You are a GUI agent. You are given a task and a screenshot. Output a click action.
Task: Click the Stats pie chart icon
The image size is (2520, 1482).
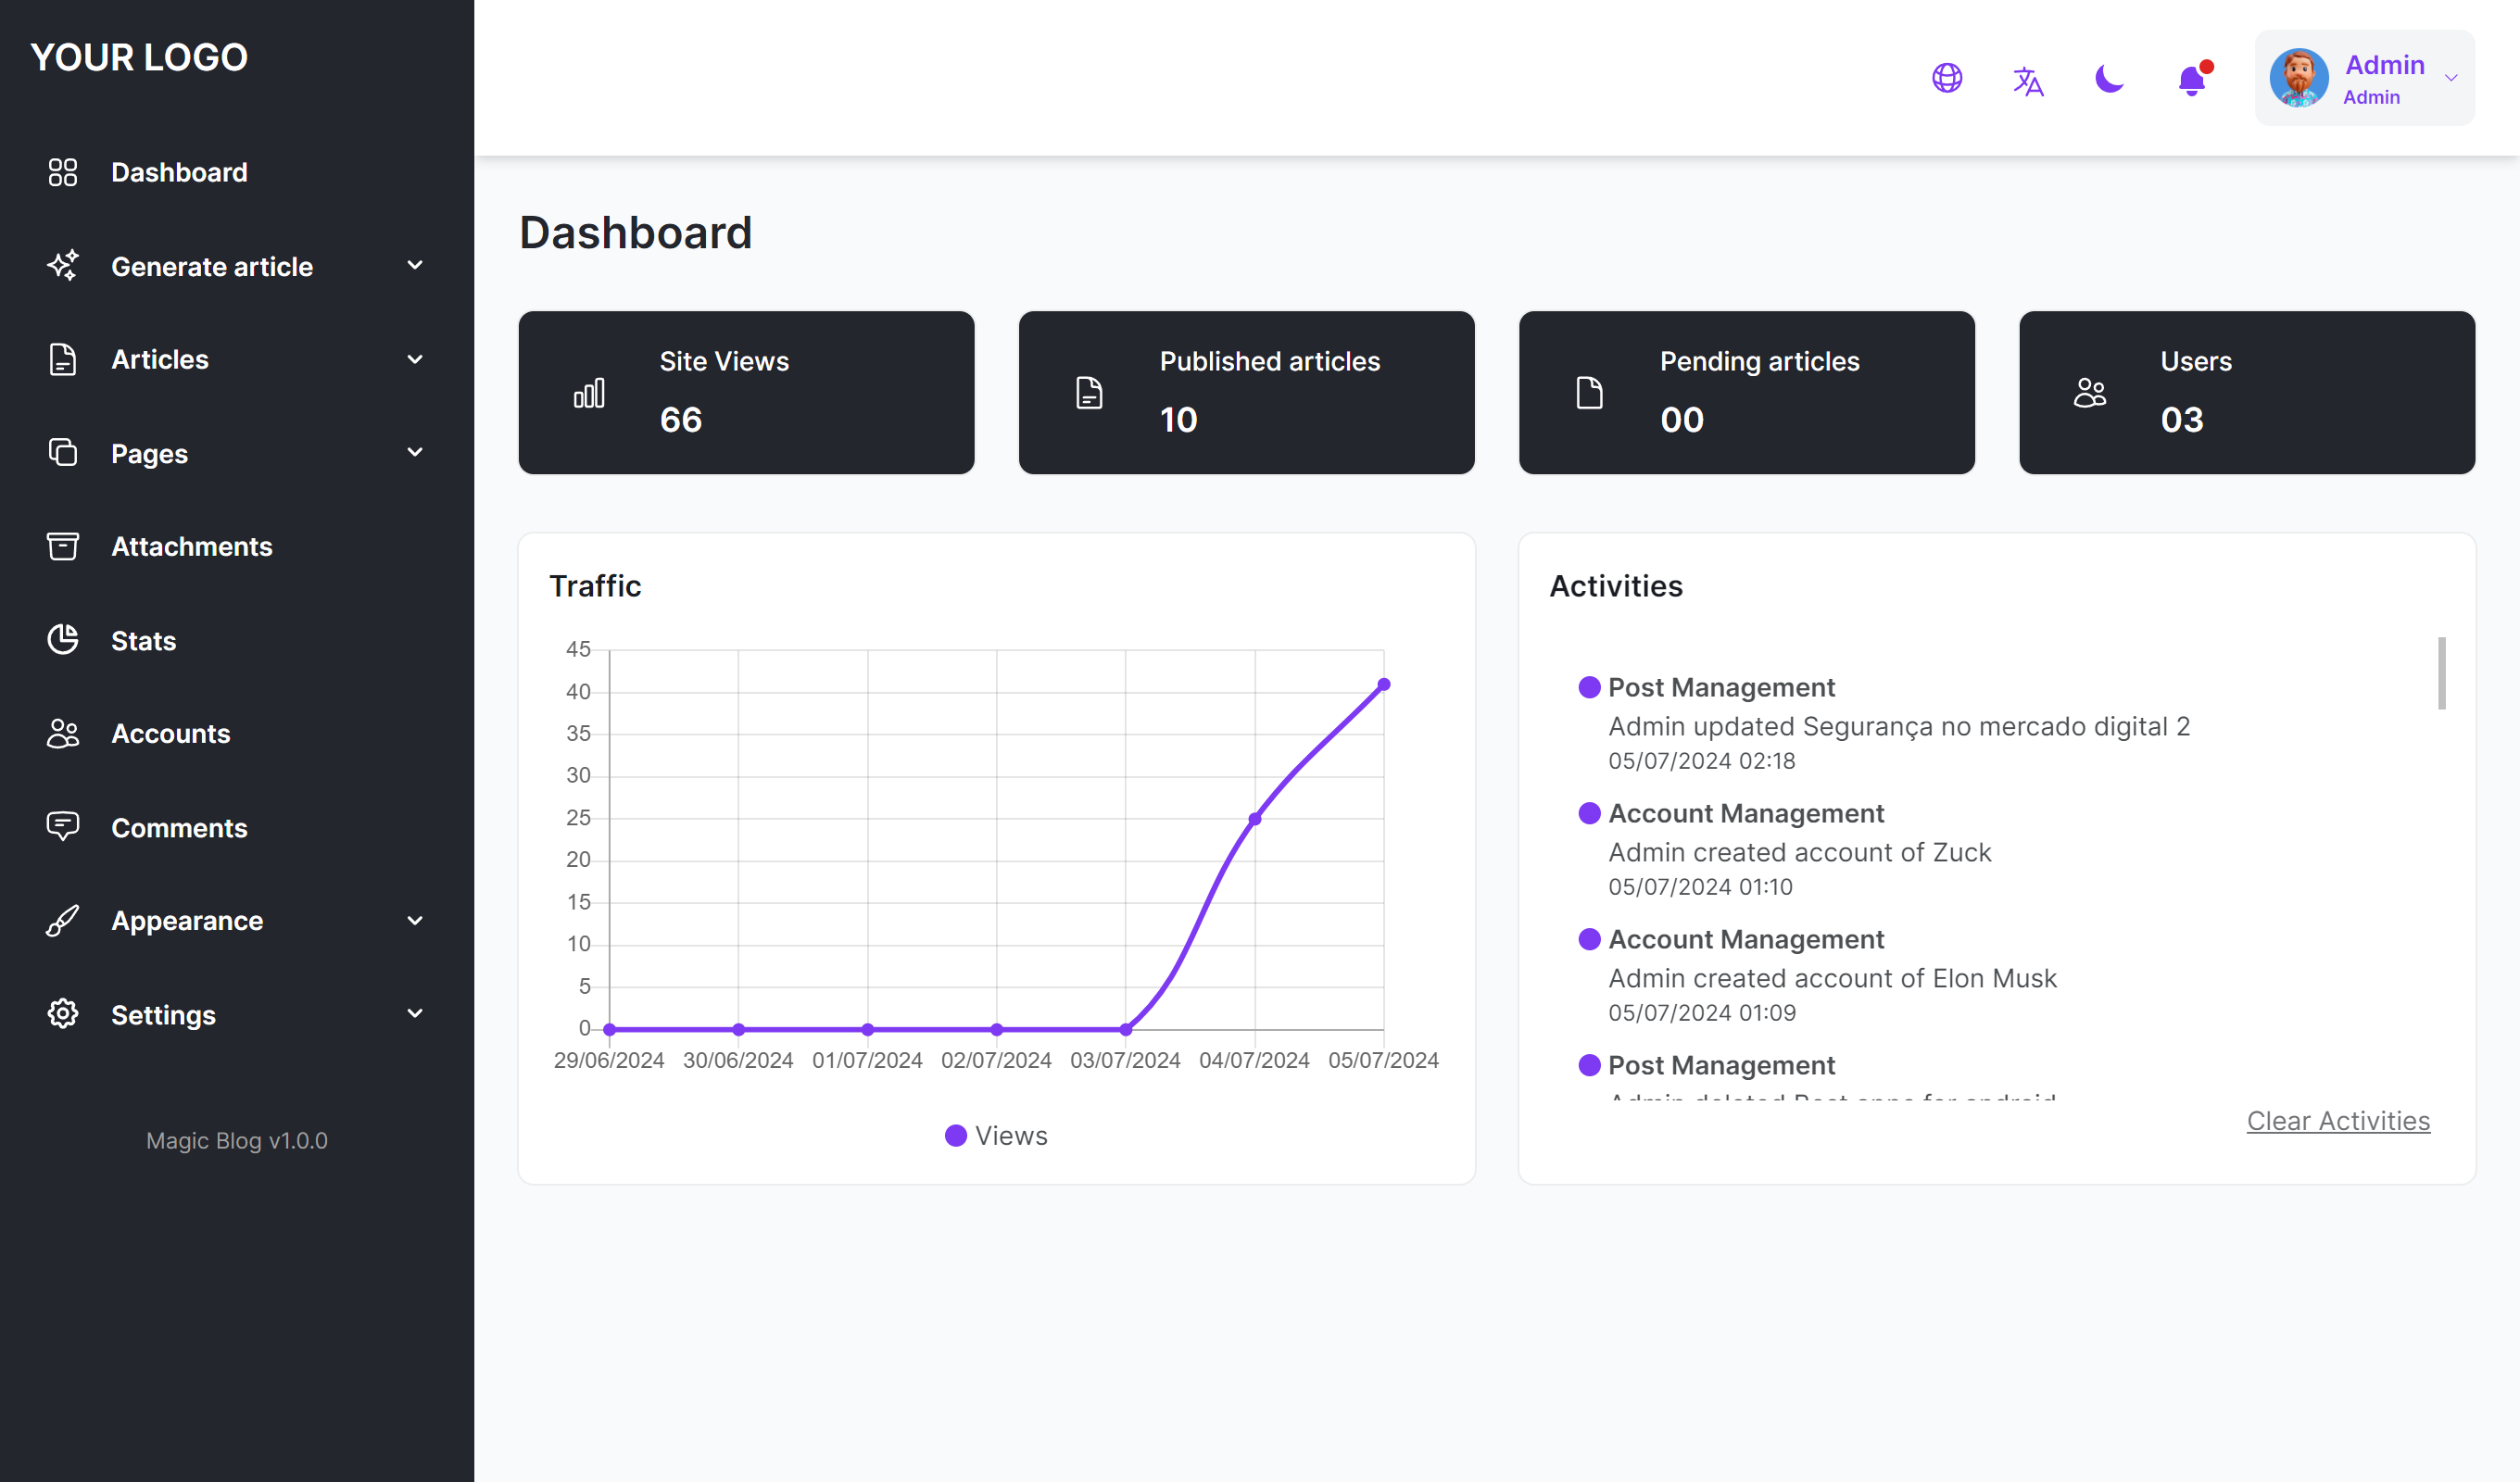(62, 640)
